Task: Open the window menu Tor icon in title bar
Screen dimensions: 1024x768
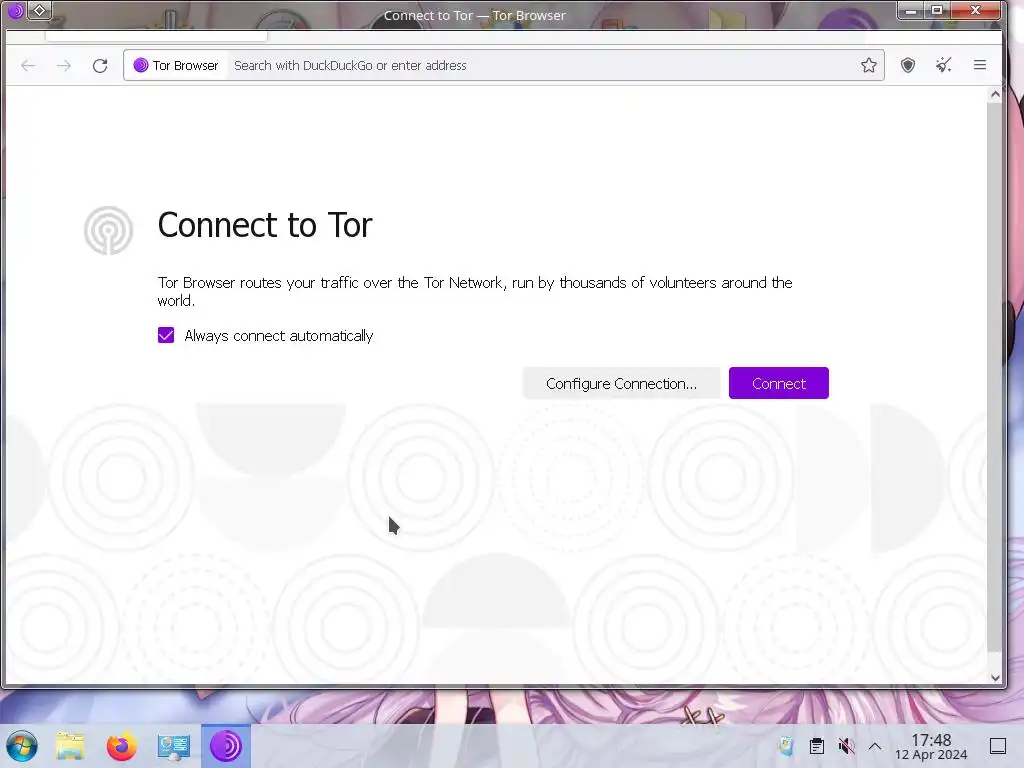Action: click(15, 10)
